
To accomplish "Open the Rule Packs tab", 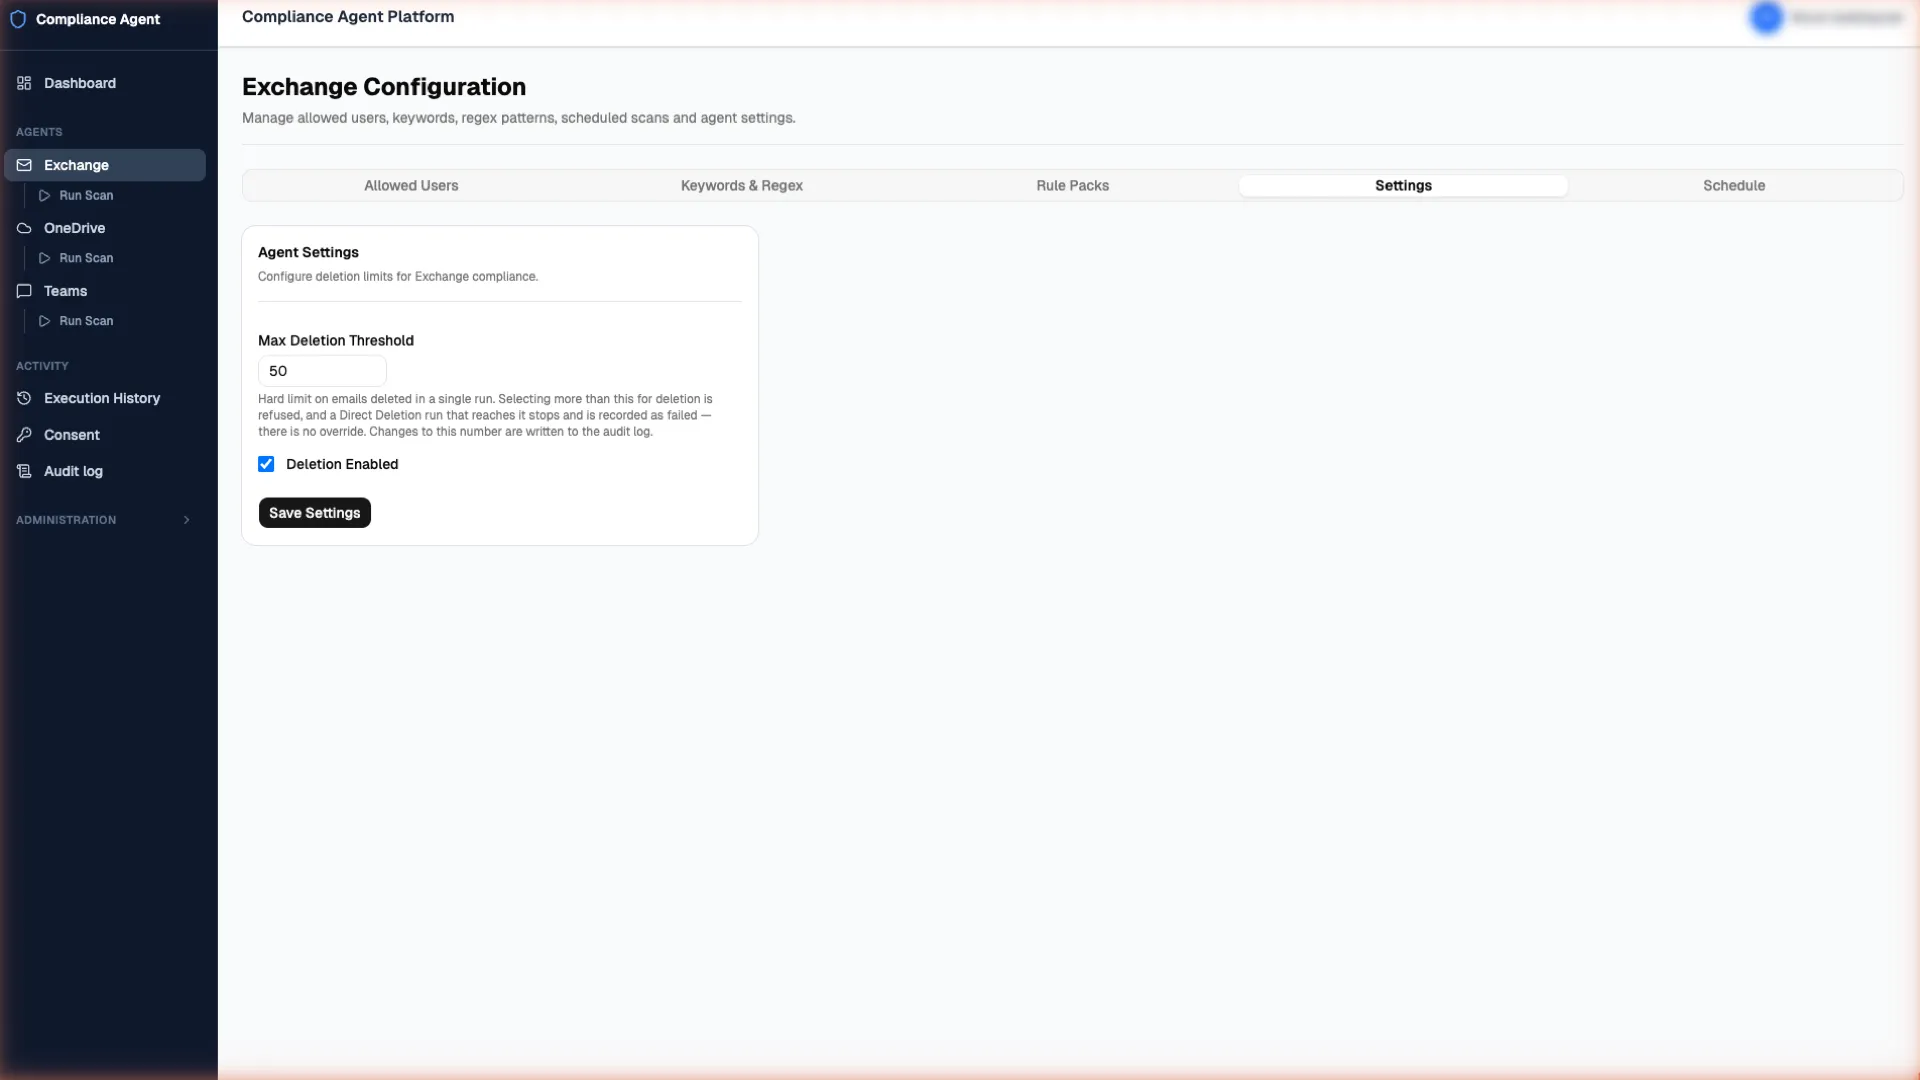I will [1073, 186].
